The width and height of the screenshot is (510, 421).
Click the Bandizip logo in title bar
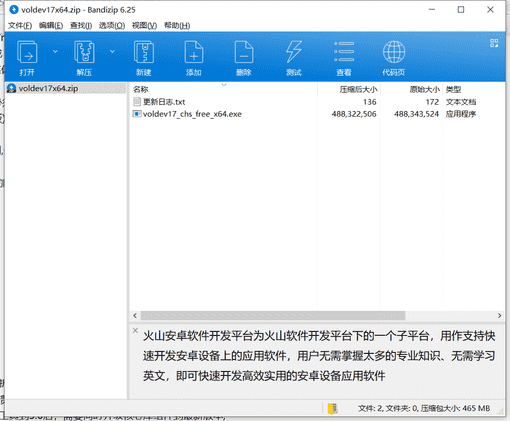coord(14,10)
